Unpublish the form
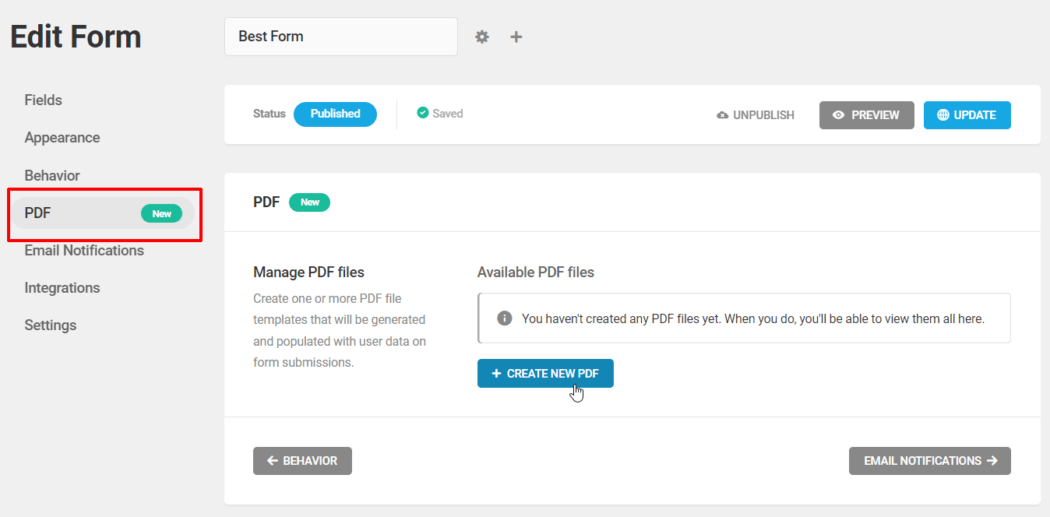The image size is (1050, 517). [x=755, y=115]
